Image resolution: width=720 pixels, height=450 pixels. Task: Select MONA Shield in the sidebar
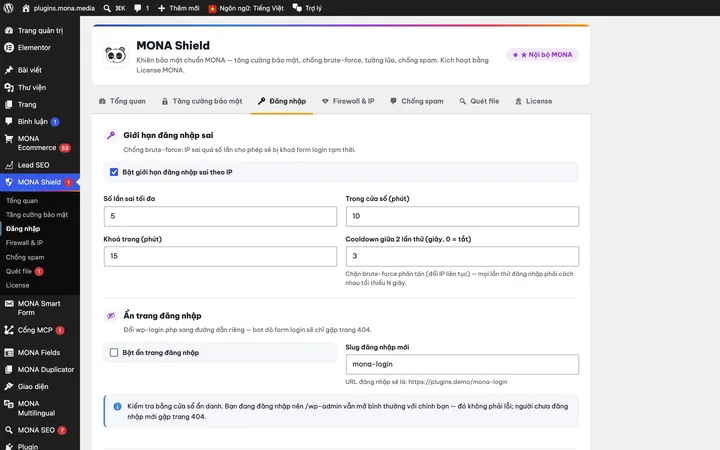(39, 182)
